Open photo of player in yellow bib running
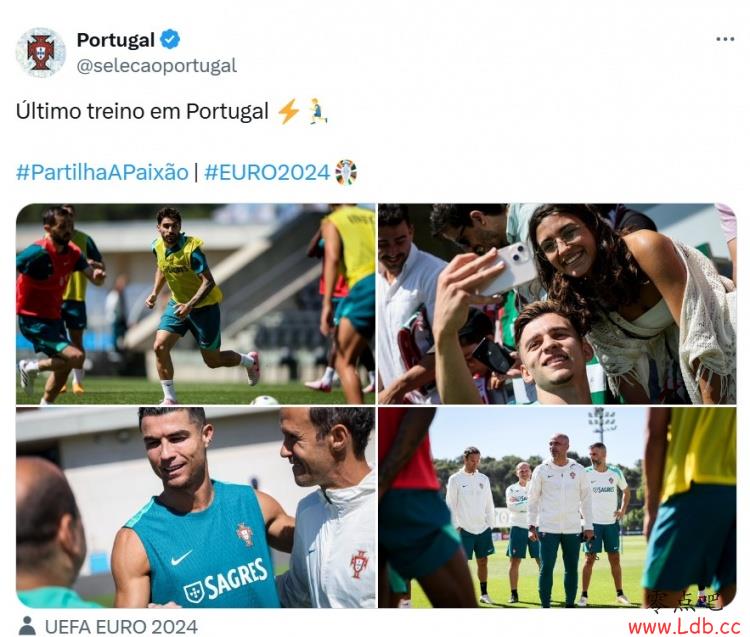 (196, 304)
